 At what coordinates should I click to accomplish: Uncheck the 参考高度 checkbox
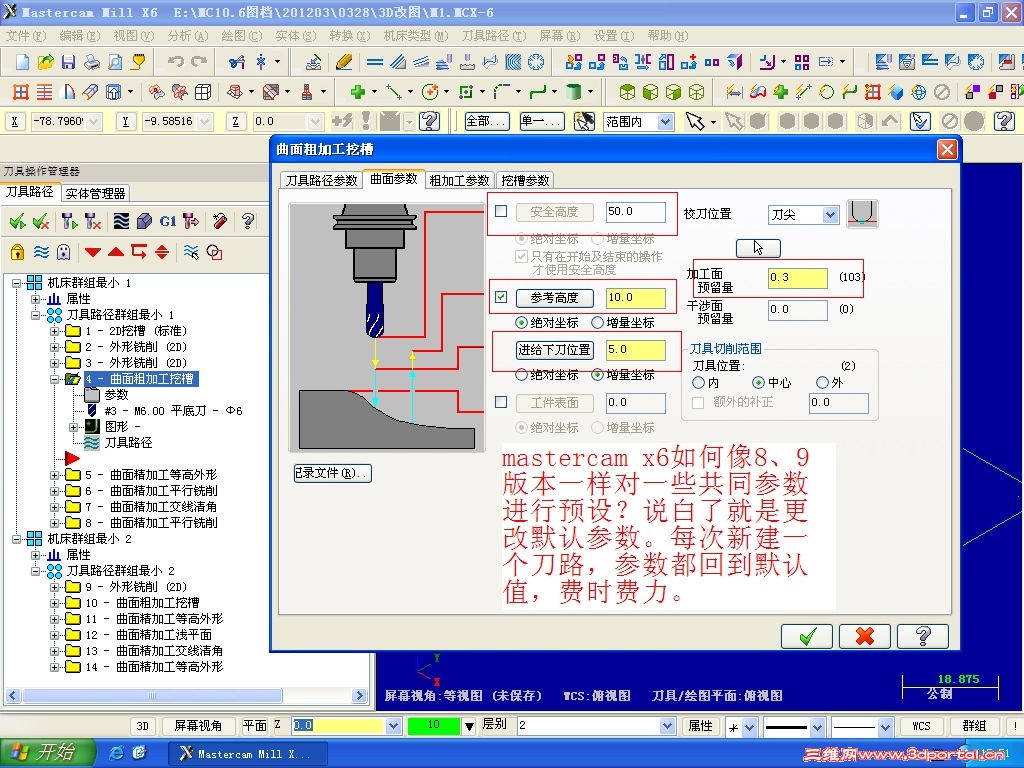(501, 297)
